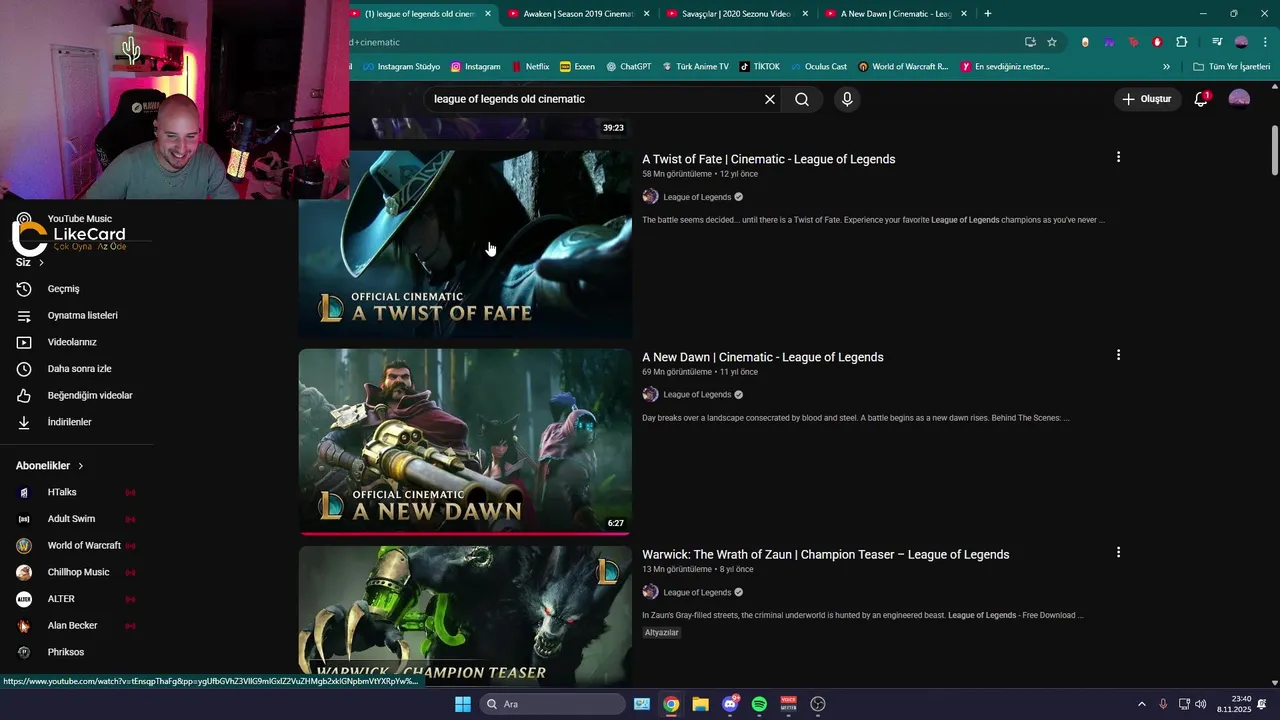
Task: Open Chrome media controls icon
Action: (x=1217, y=42)
